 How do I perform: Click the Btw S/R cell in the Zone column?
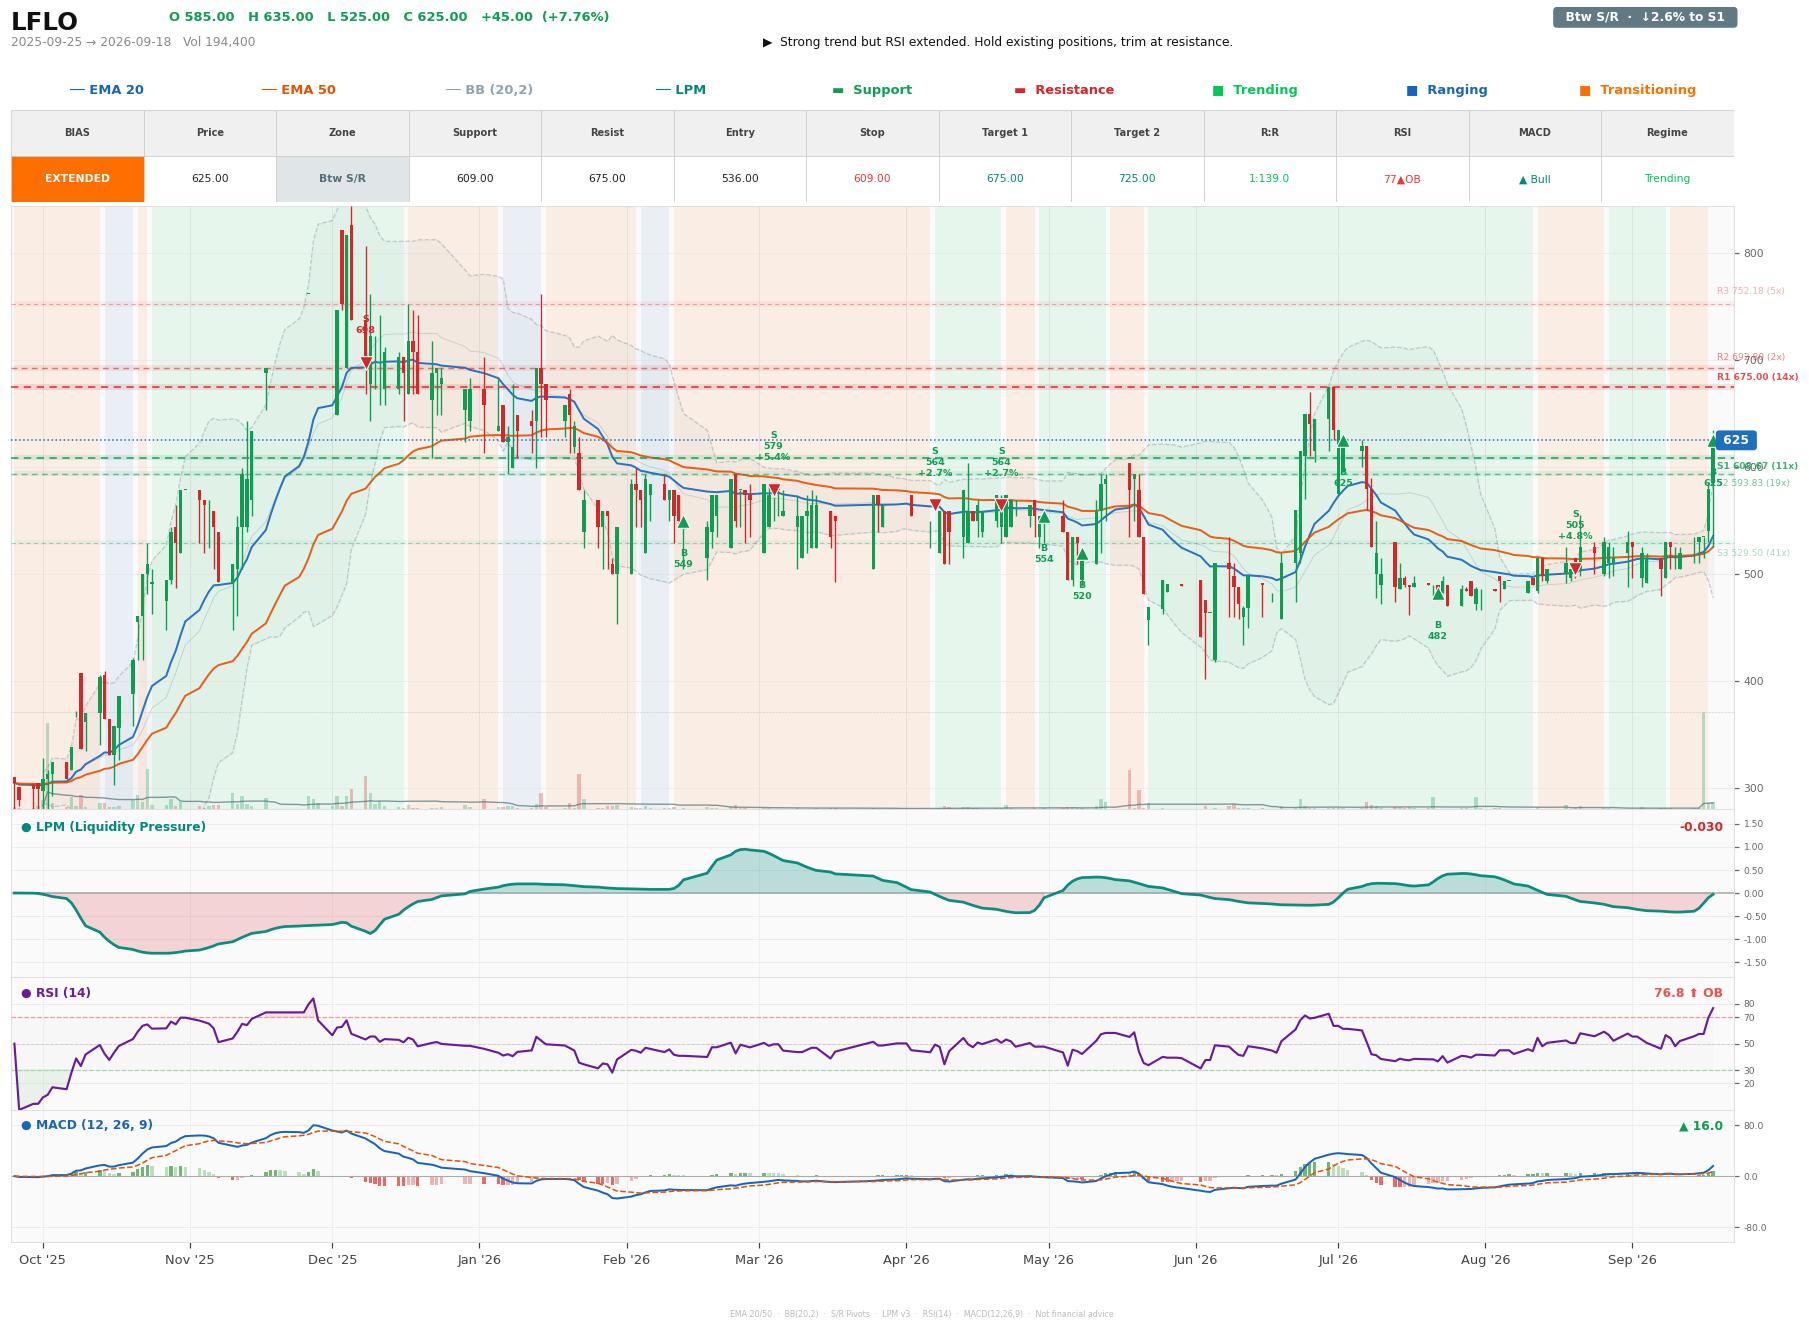point(342,179)
